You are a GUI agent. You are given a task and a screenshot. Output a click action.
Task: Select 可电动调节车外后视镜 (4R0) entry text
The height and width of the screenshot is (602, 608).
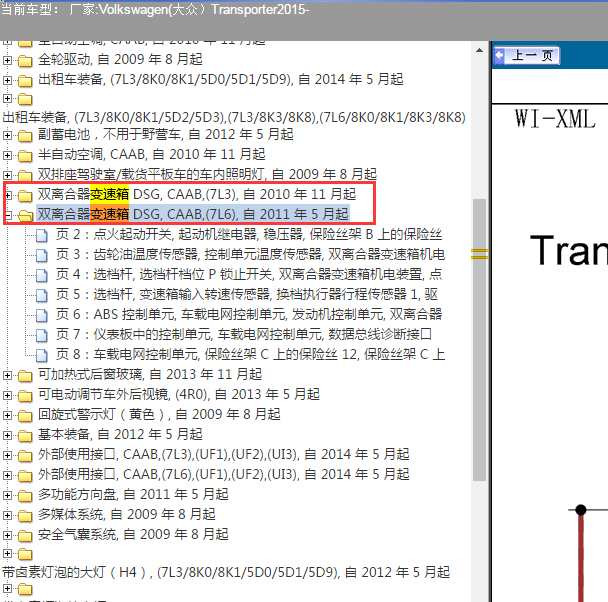[x=179, y=394]
